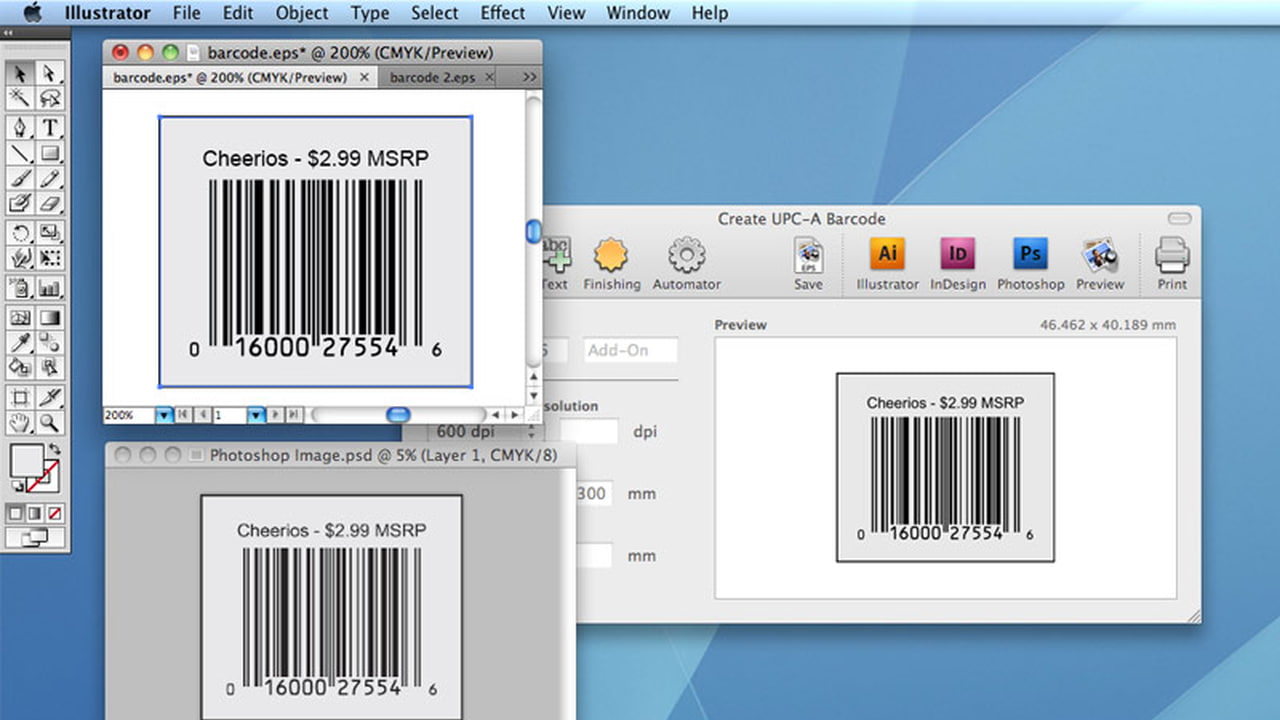Open the 200% zoom level dropdown
Image resolution: width=1280 pixels, height=720 pixels.
click(163, 414)
